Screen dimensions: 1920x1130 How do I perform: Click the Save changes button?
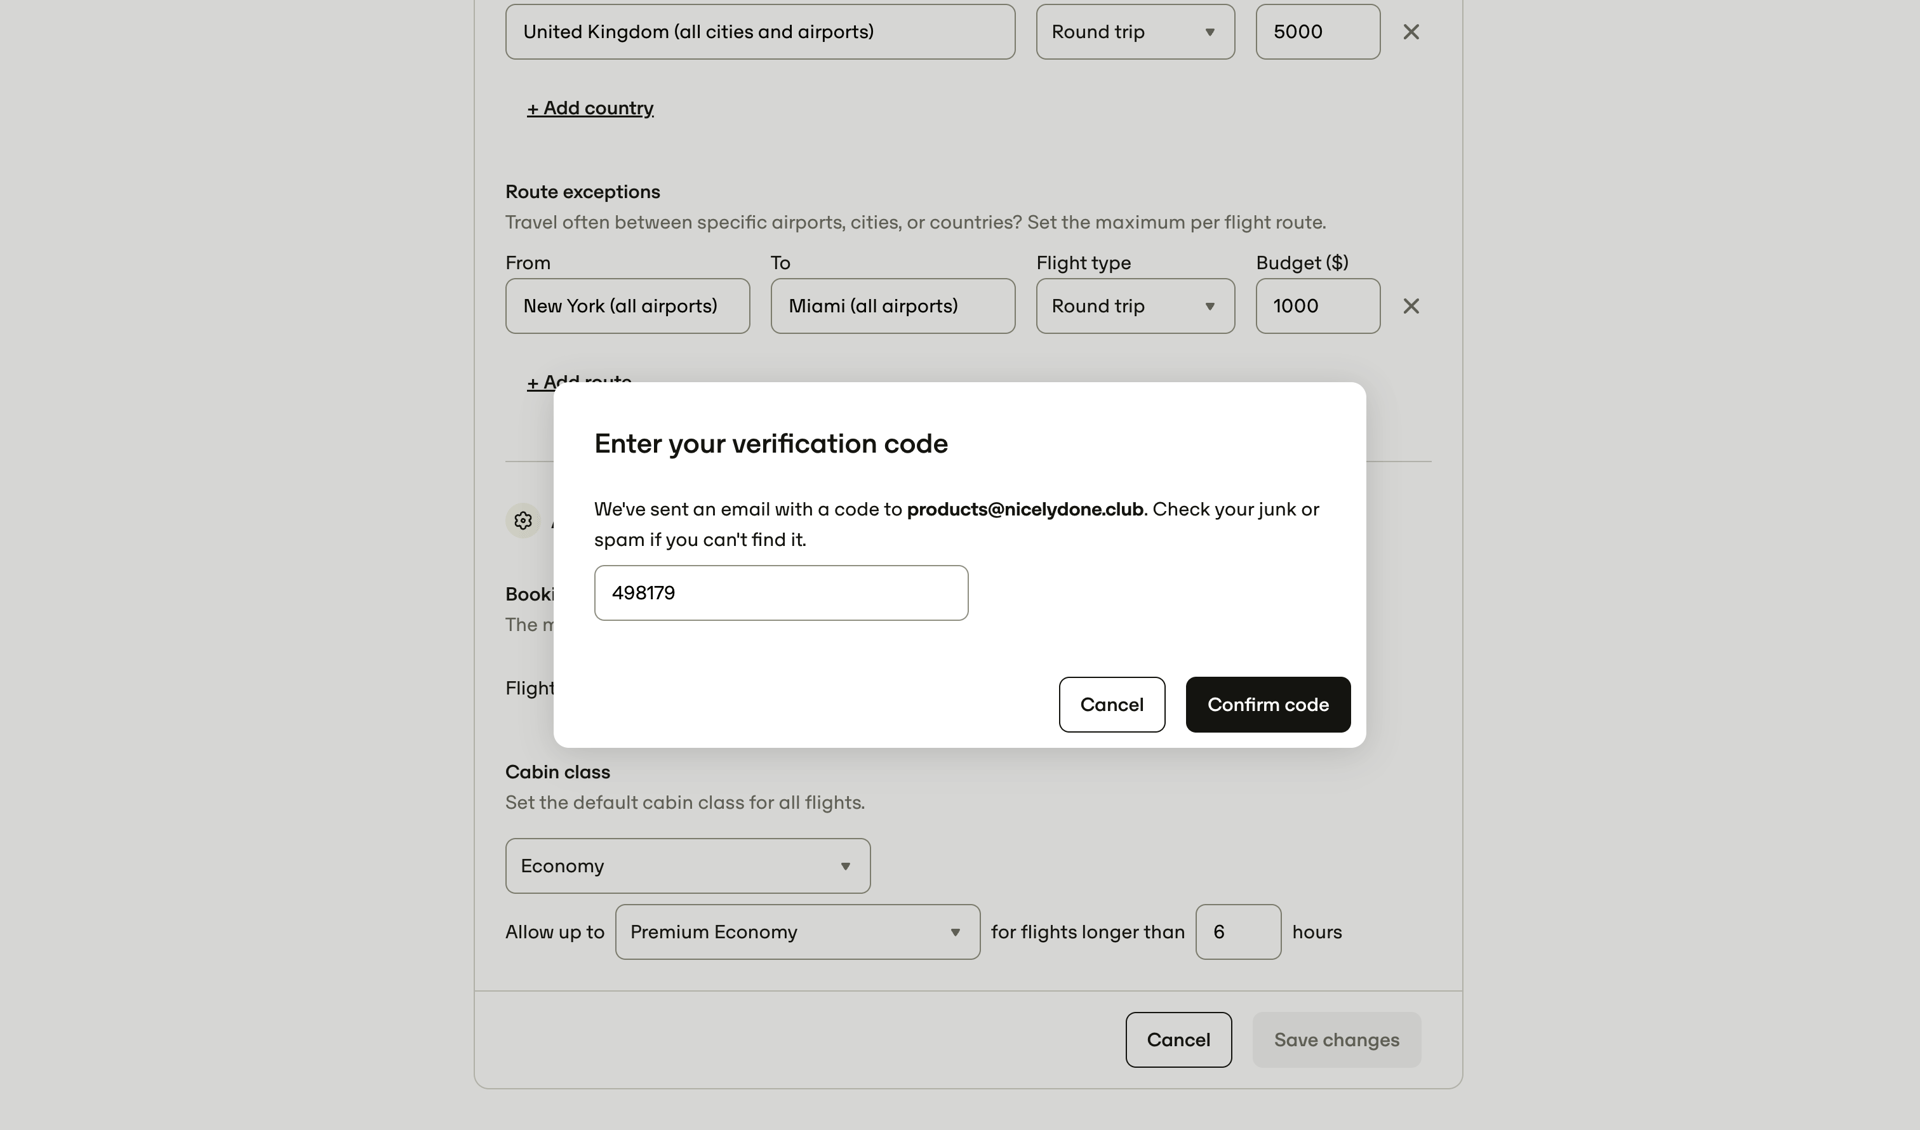(1336, 1039)
